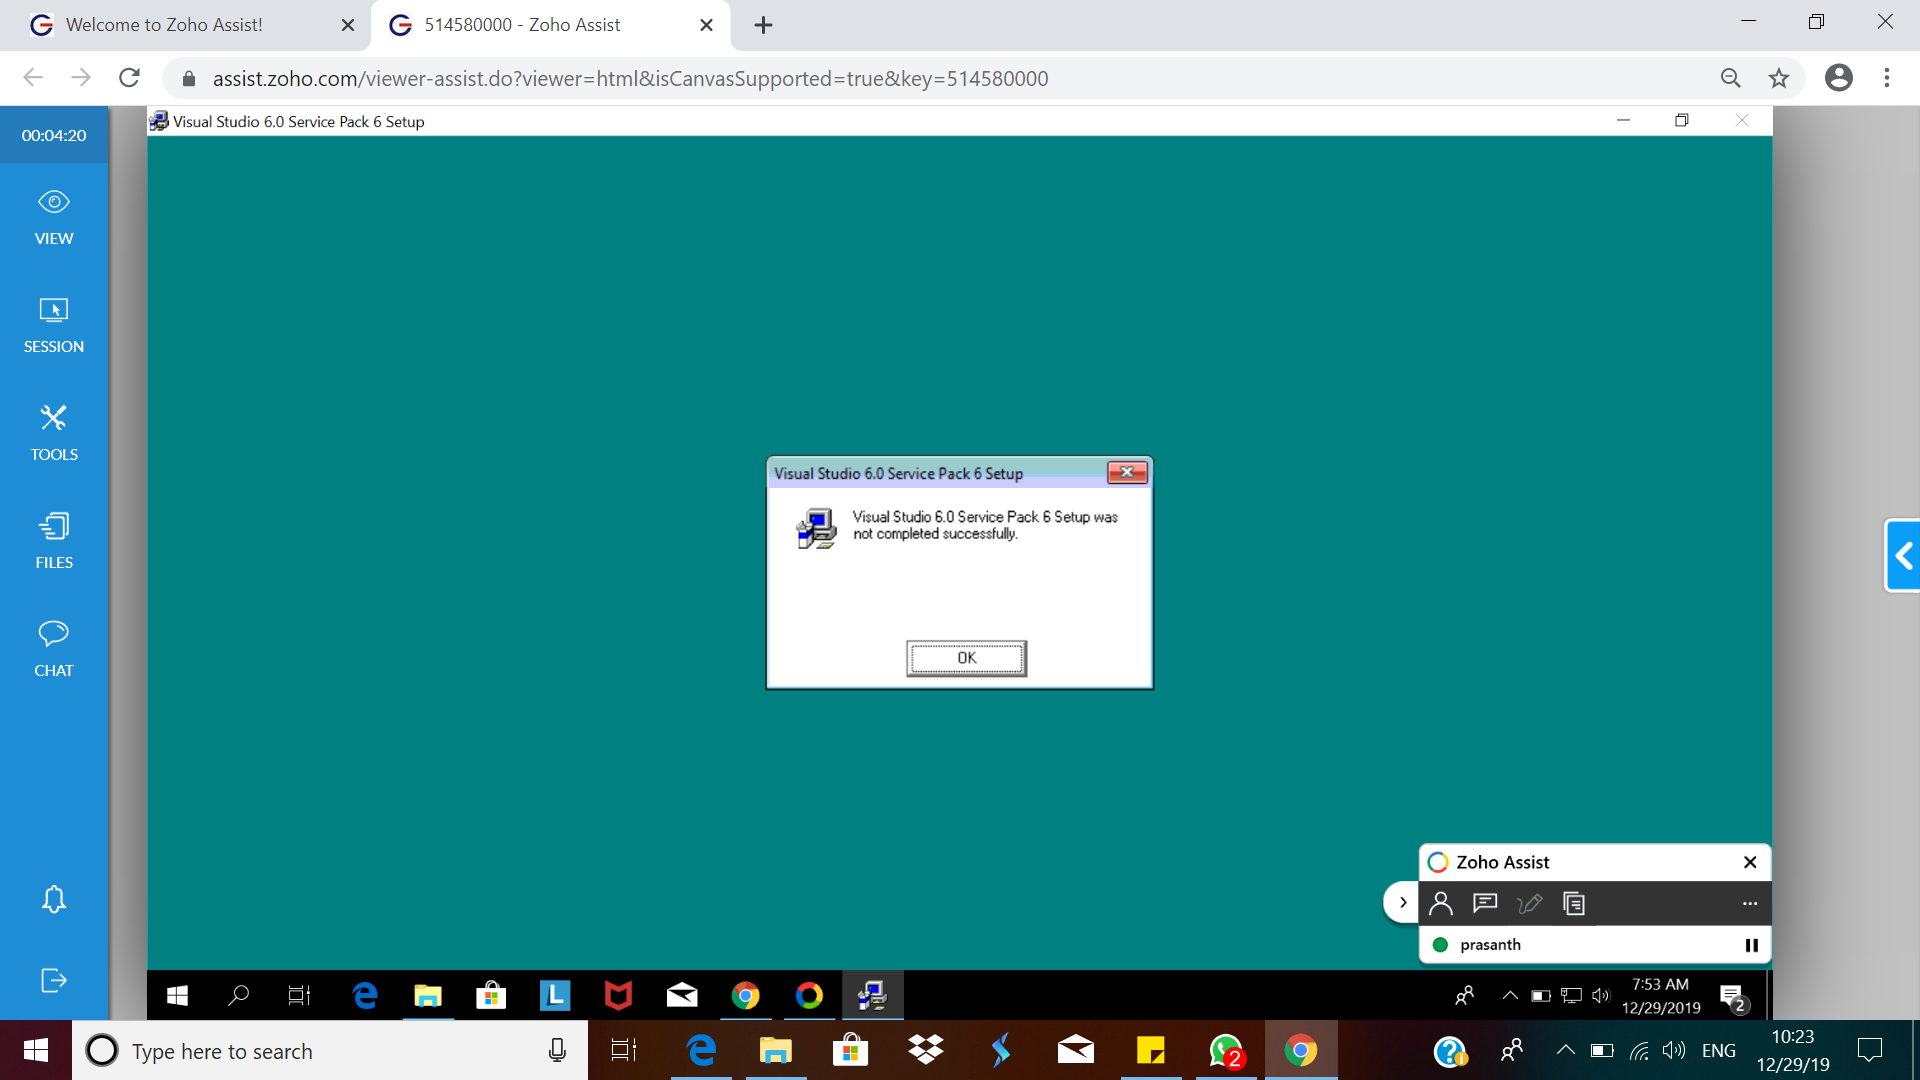
Task: Click the three-dot menu in Zoho Assist
Action: (1749, 903)
